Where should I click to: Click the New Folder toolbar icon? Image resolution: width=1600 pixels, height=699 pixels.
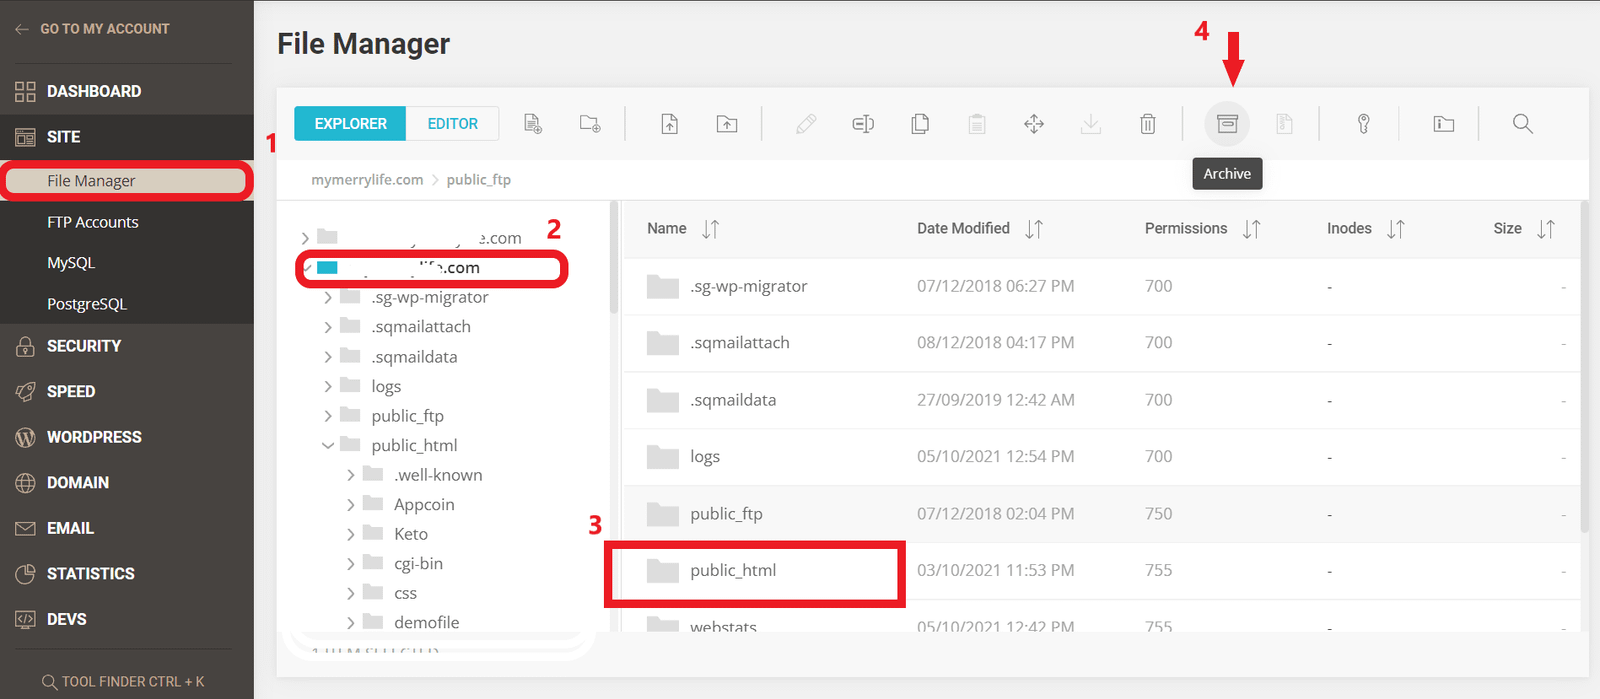pyautogui.click(x=590, y=124)
